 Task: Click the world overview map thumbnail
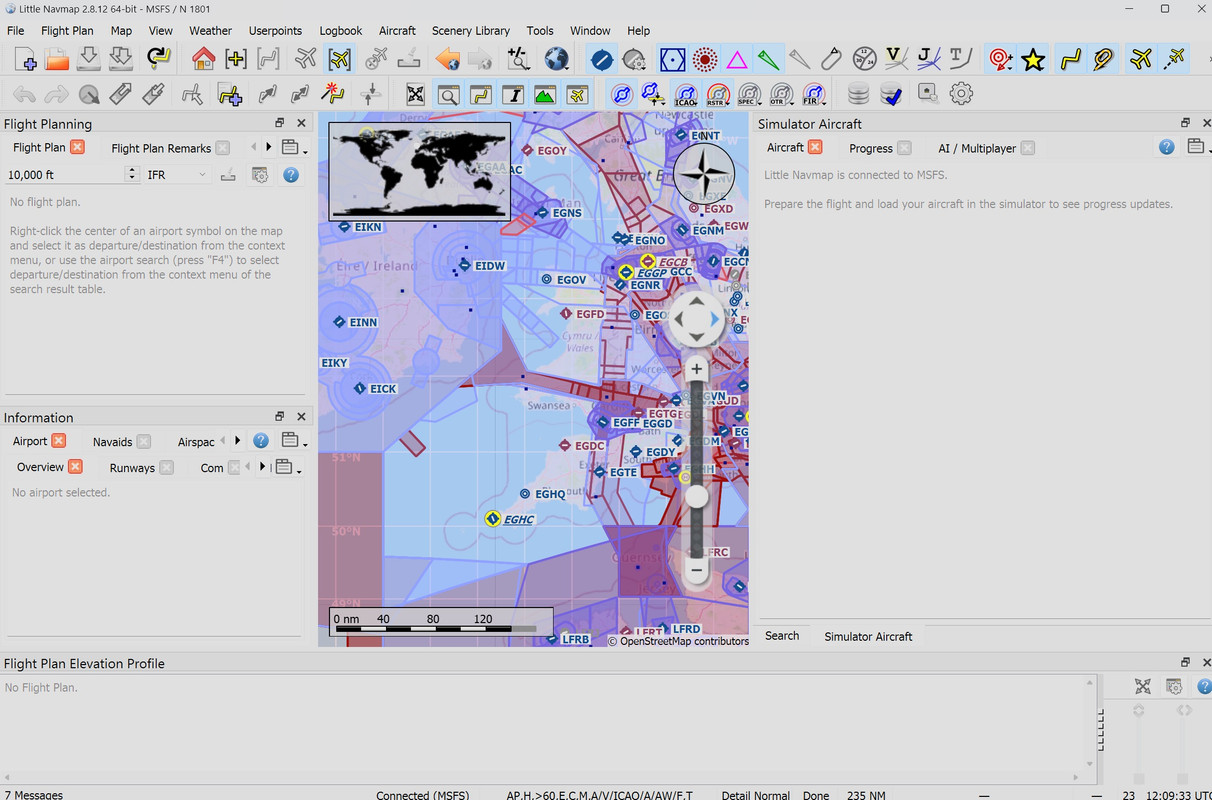tap(419, 172)
